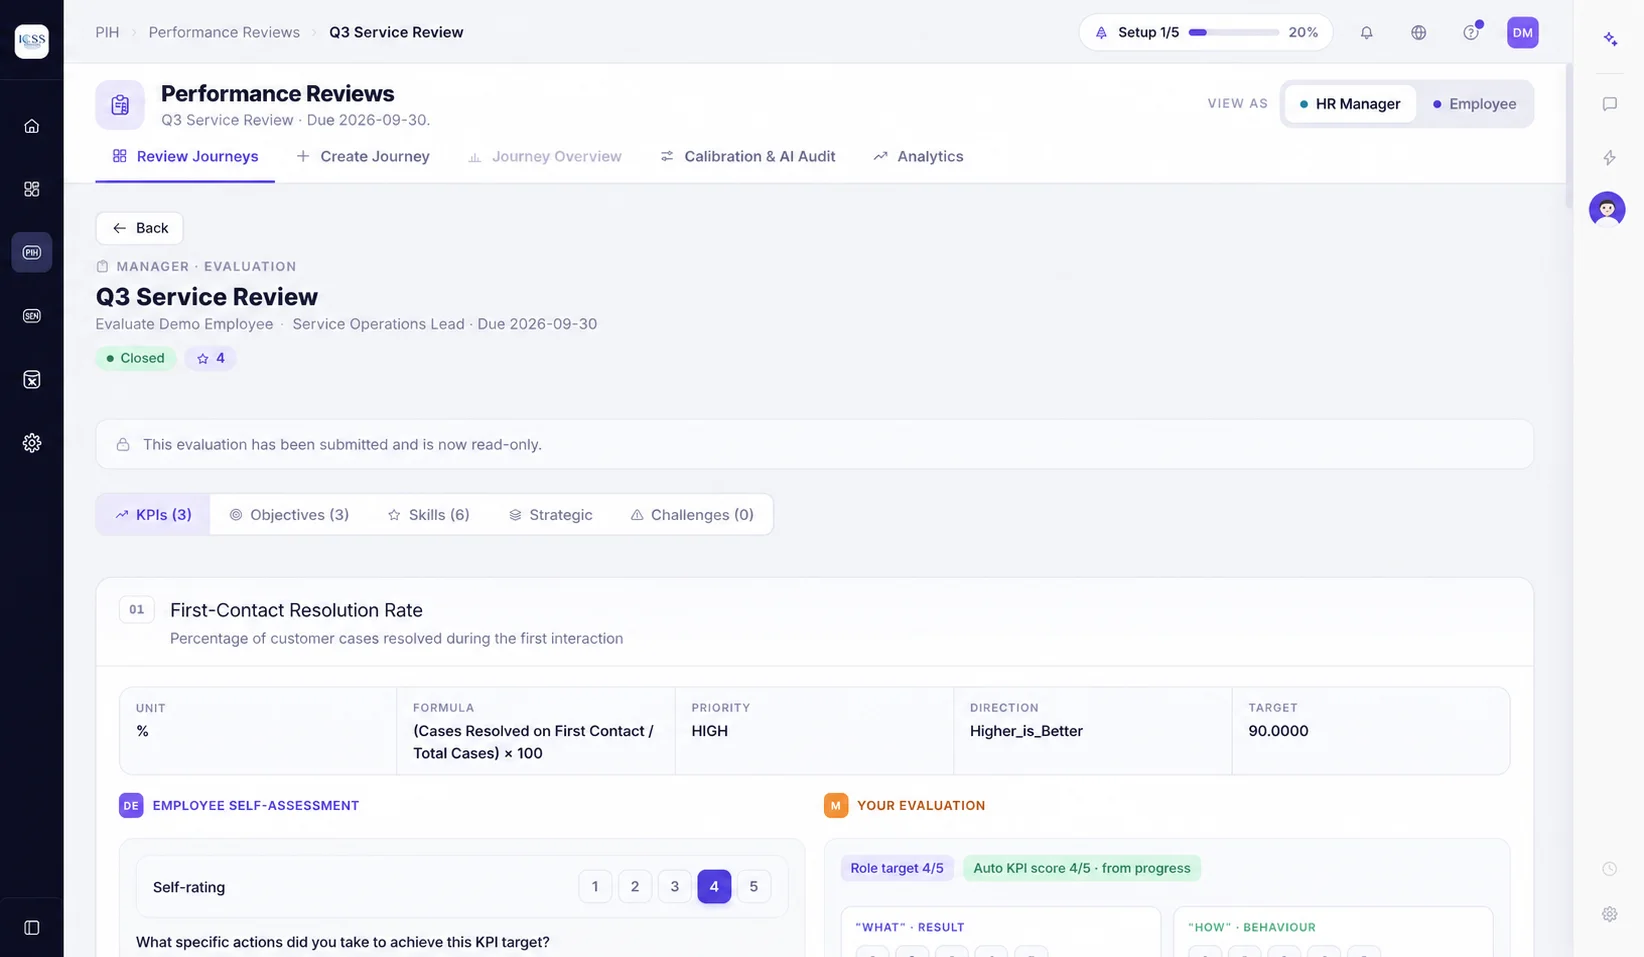This screenshot has height=957, width=1644.
Task: Switch to the Strategic tab
Action: 550,514
